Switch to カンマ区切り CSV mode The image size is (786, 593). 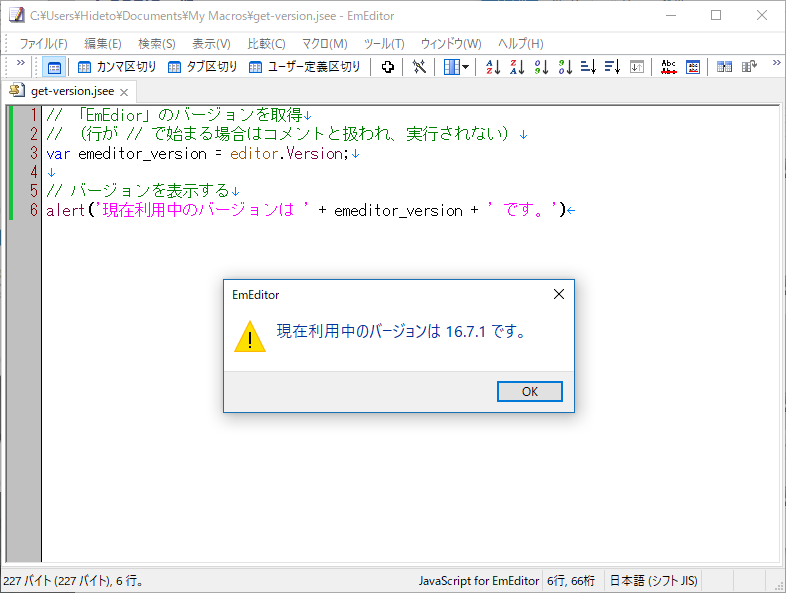click(117, 67)
